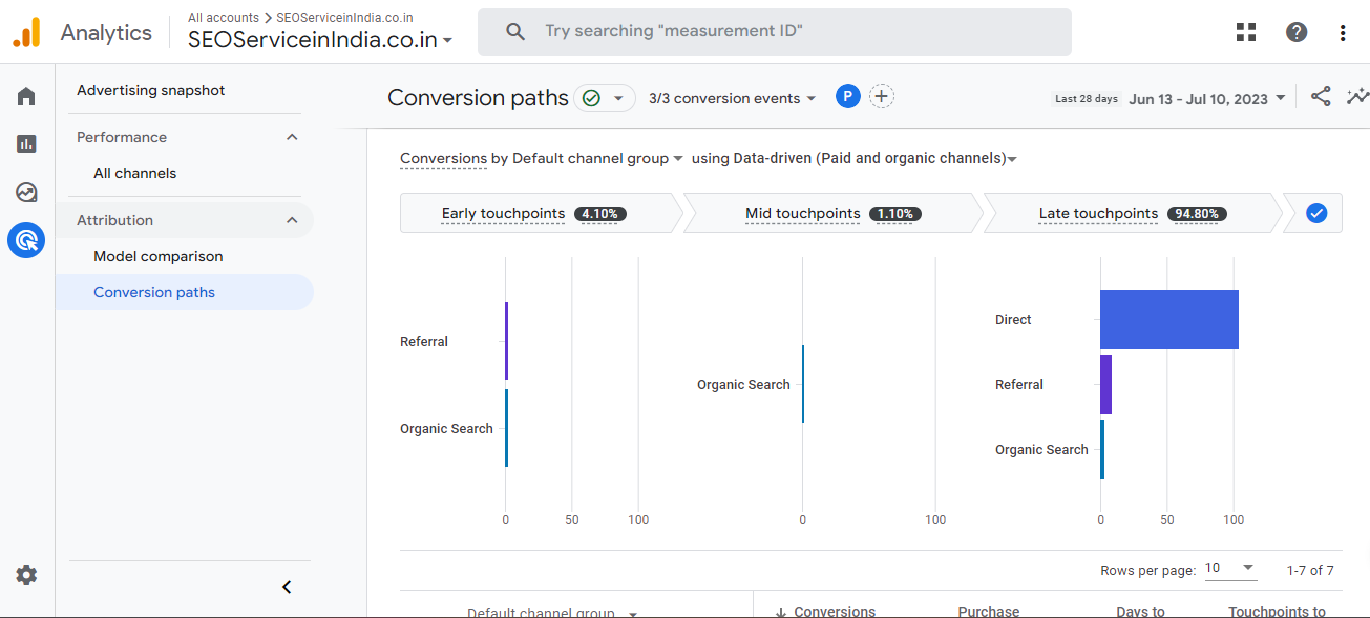
Task: Open Insights sparkline icon at top right
Action: click(x=1357, y=97)
